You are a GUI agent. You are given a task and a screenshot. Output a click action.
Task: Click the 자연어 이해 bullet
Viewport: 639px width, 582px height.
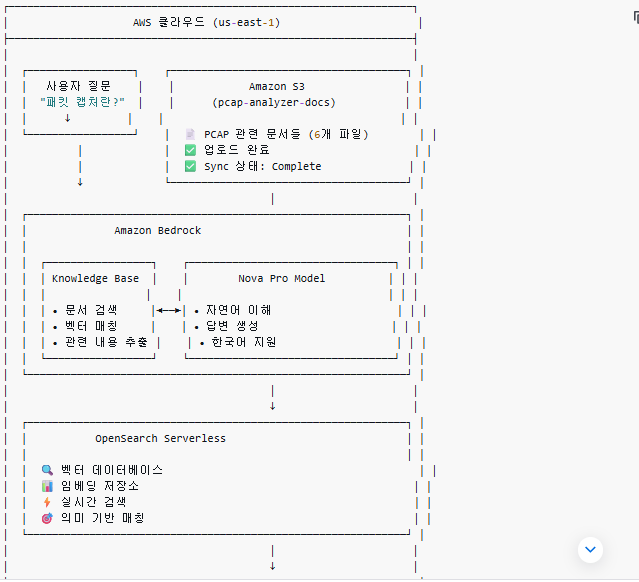coord(233,311)
